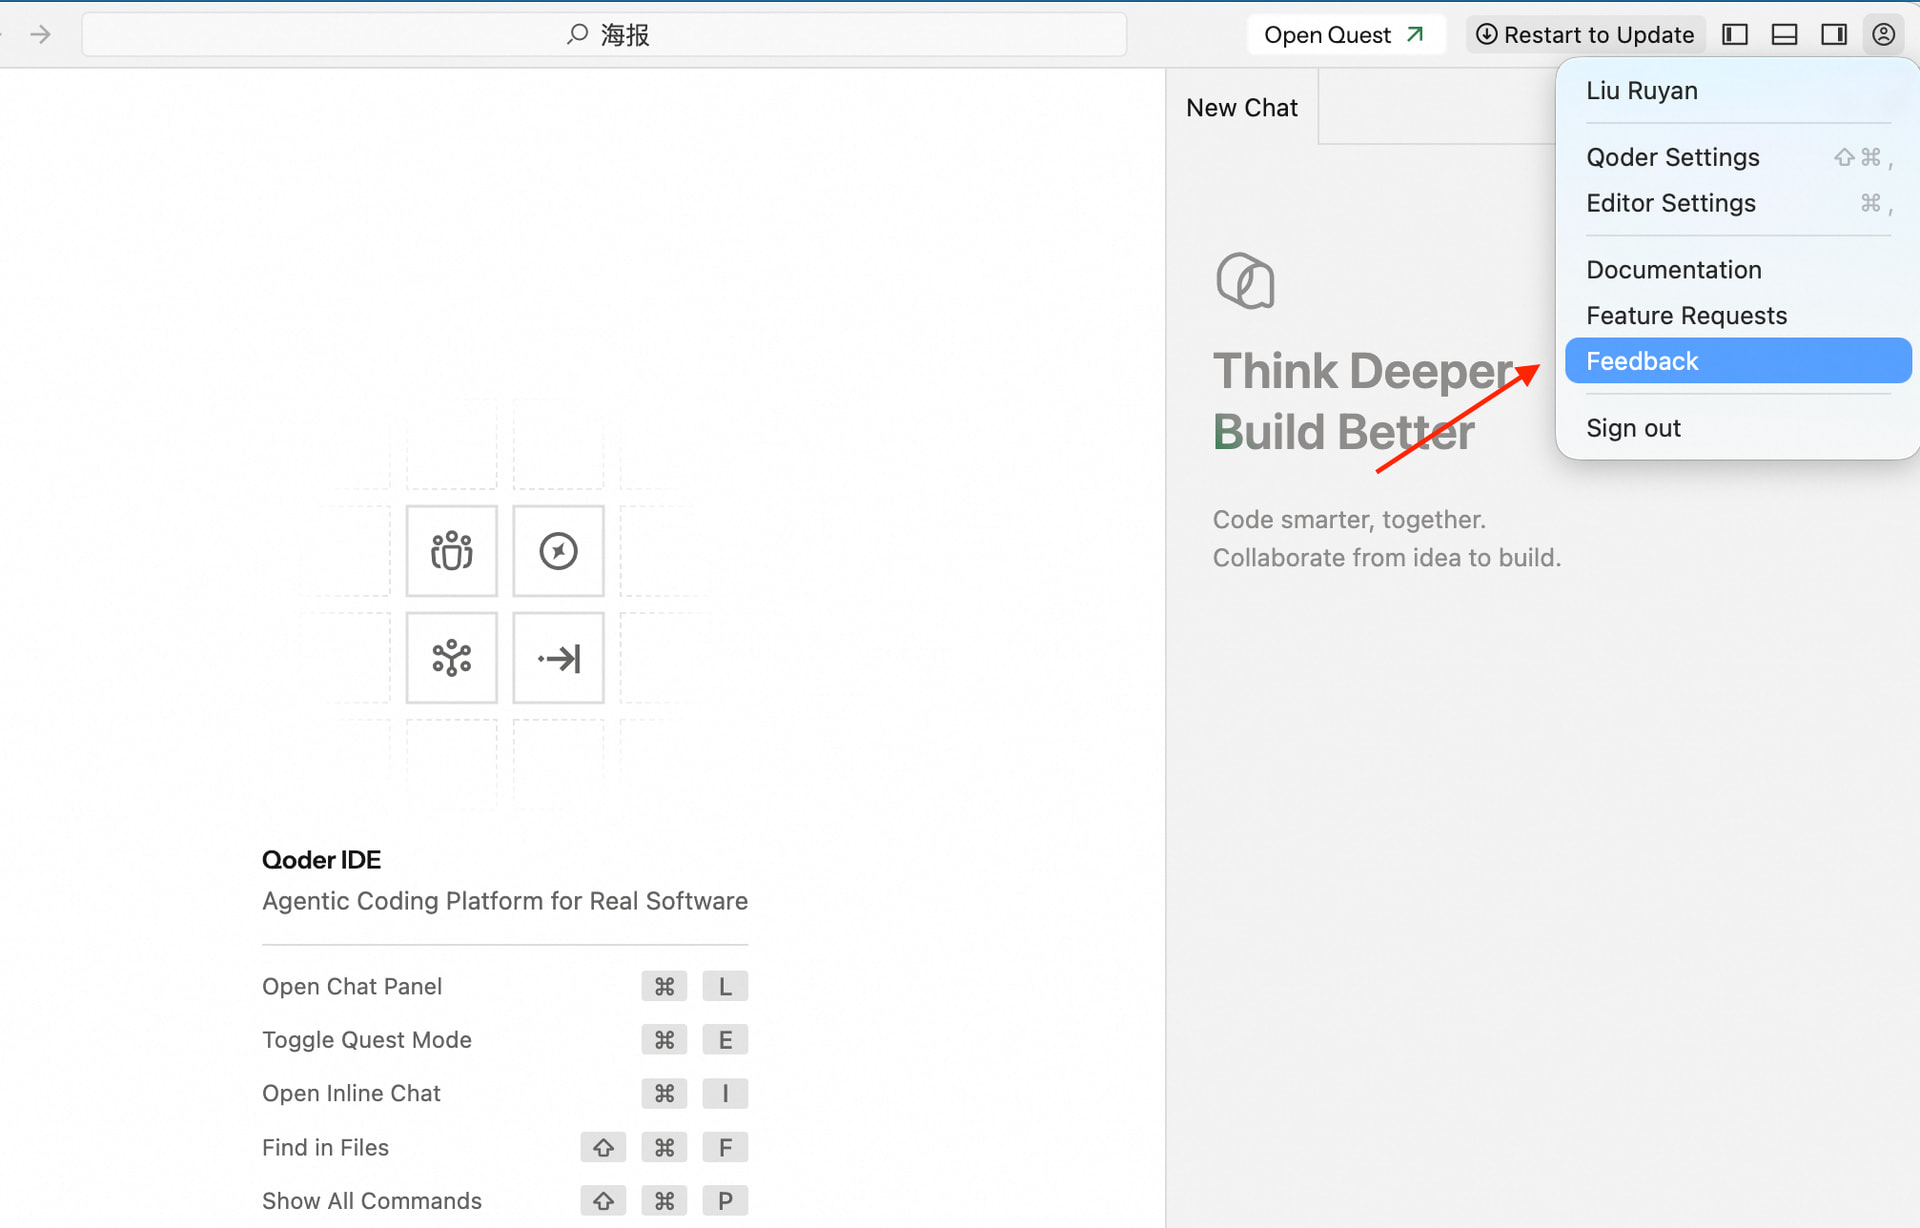Click the node graph tile icon
This screenshot has height=1228, width=1920.
(x=452, y=658)
